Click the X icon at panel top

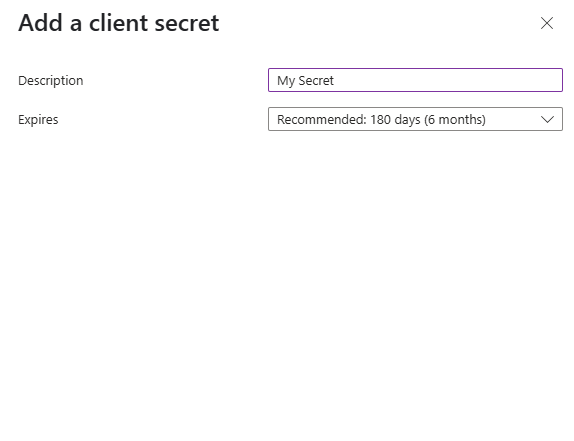click(x=547, y=23)
